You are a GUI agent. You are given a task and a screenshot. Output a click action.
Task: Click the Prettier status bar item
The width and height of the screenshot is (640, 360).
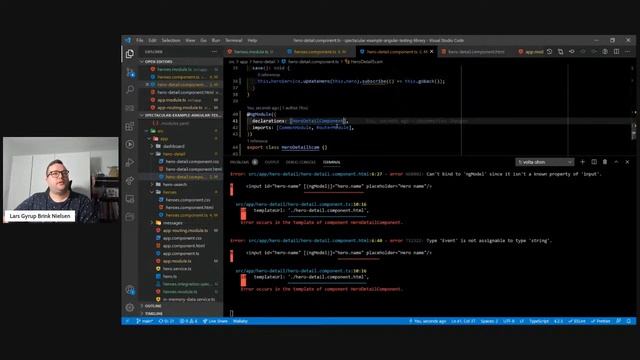(600, 321)
